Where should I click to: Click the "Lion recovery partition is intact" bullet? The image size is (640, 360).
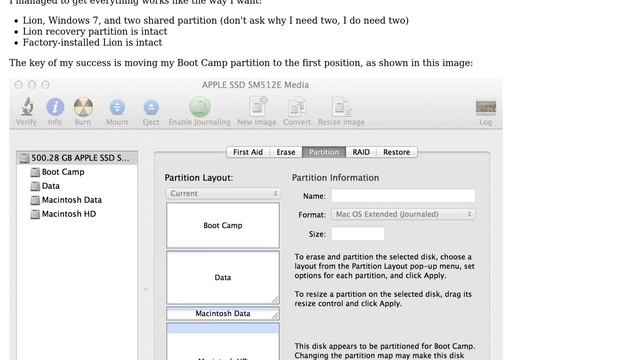[x=95, y=31]
